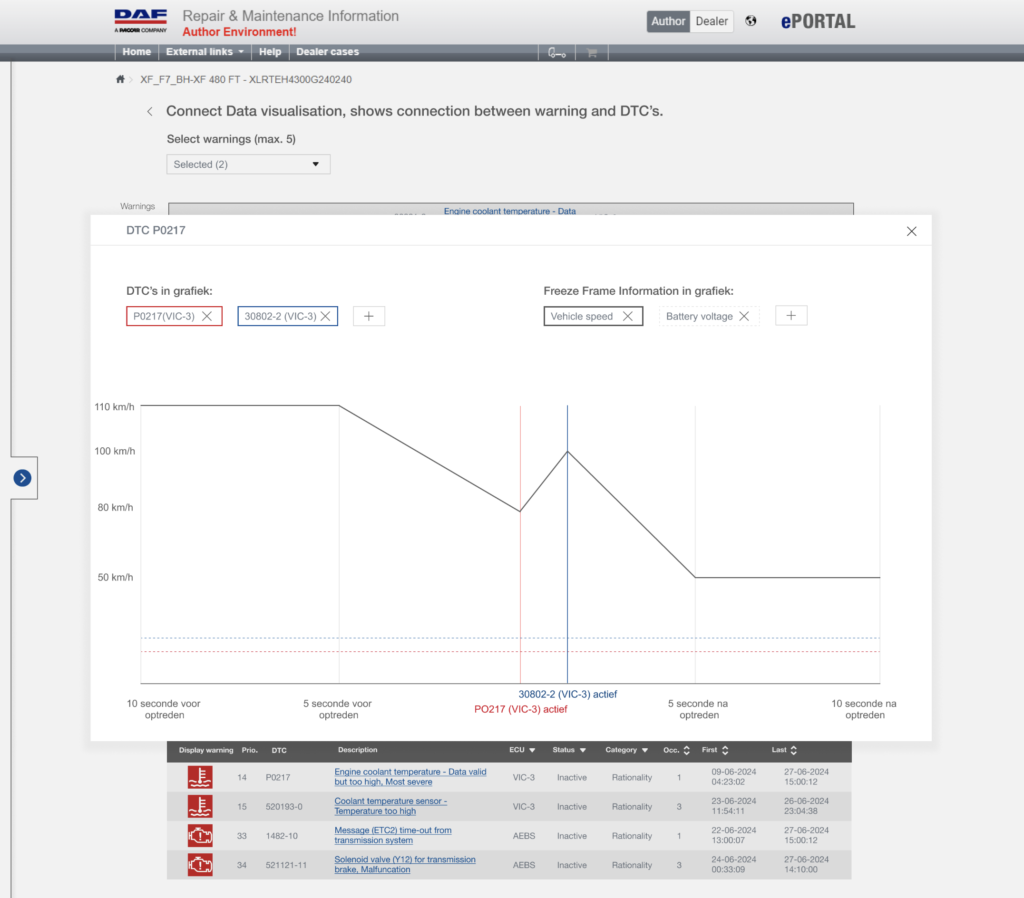
Task: Open the Dealer cases menu item
Action: click(327, 52)
